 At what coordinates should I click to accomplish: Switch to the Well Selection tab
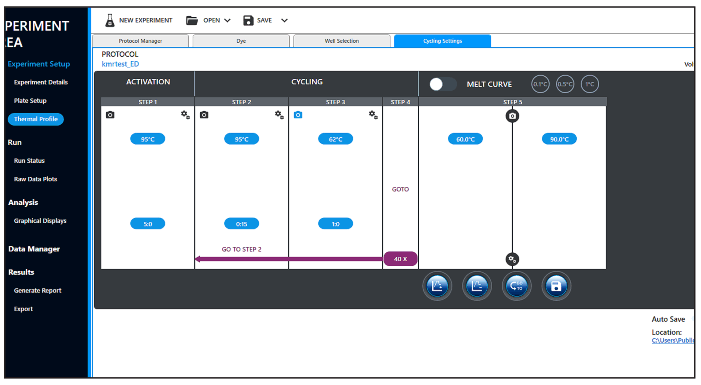pyautogui.click(x=342, y=41)
